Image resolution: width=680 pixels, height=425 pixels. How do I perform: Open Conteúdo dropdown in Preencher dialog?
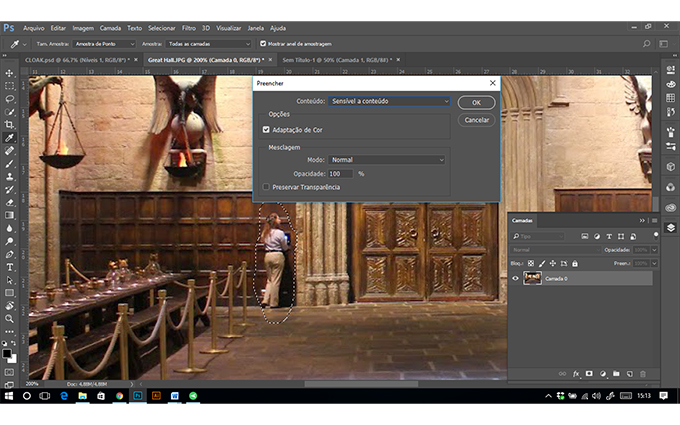pyautogui.click(x=389, y=101)
